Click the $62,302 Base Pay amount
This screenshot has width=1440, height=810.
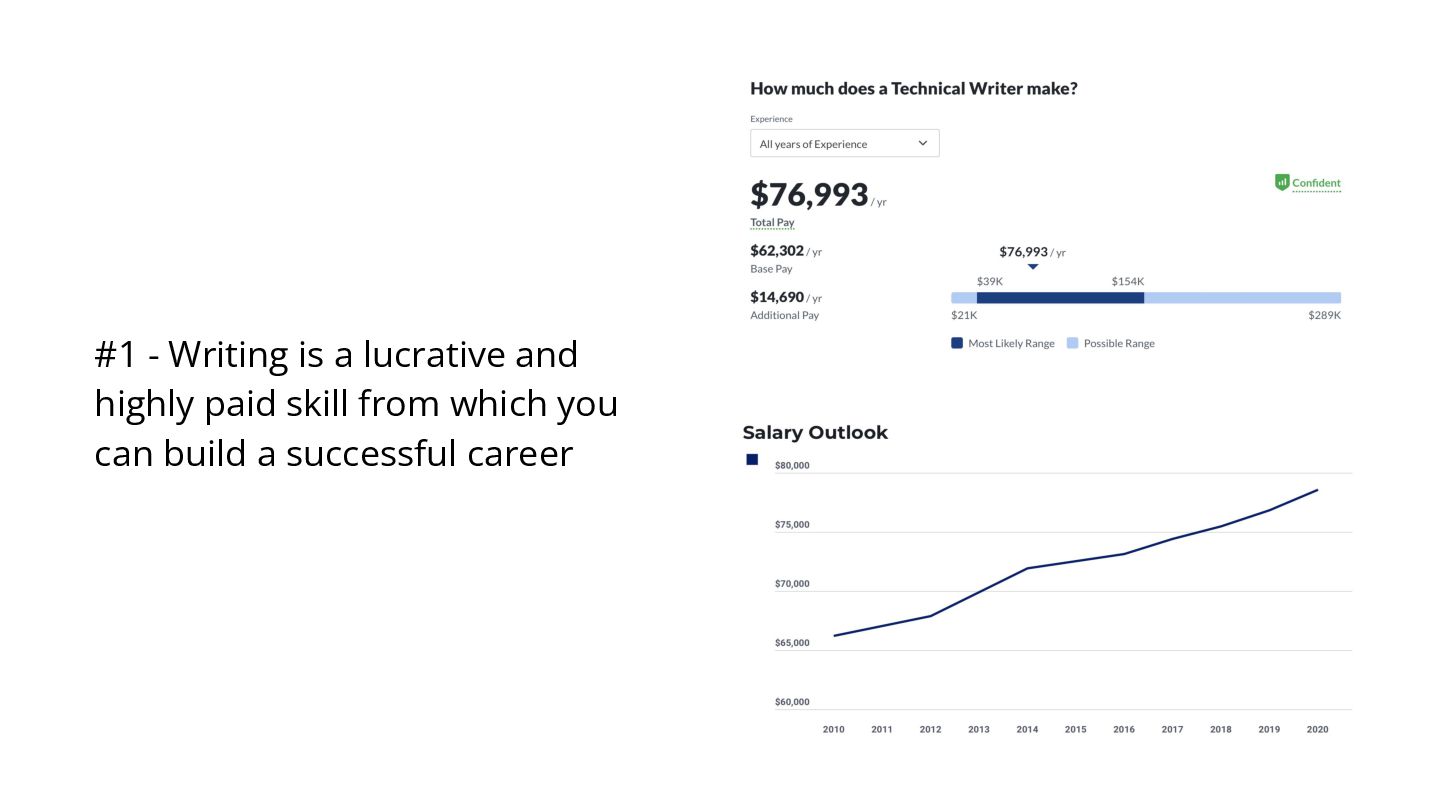click(x=777, y=251)
